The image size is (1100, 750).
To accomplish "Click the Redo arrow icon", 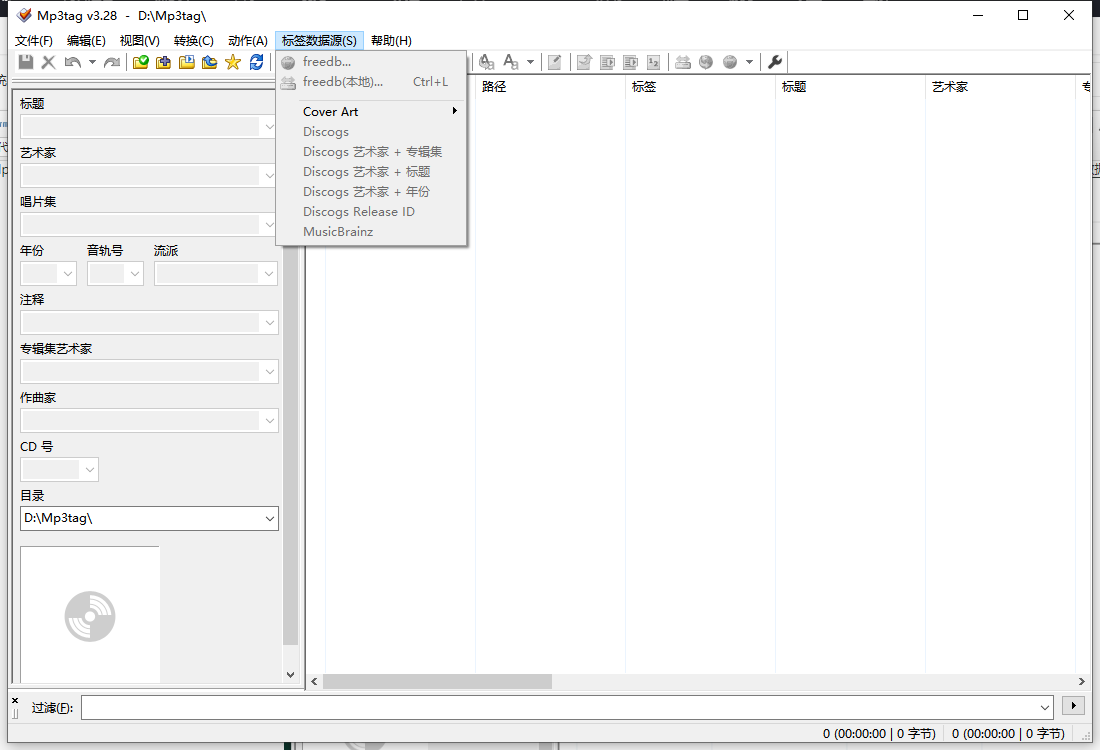I will (x=112, y=62).
